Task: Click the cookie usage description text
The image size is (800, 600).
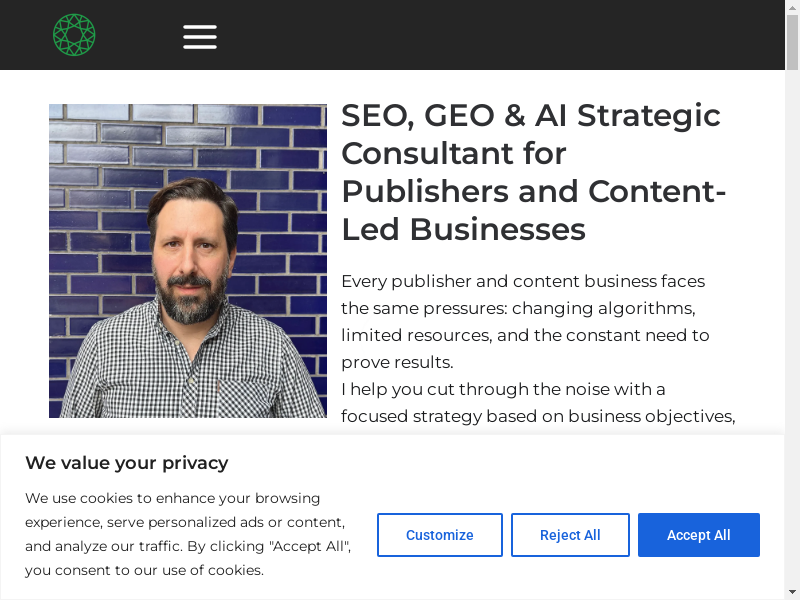Action: click(187, 534)
